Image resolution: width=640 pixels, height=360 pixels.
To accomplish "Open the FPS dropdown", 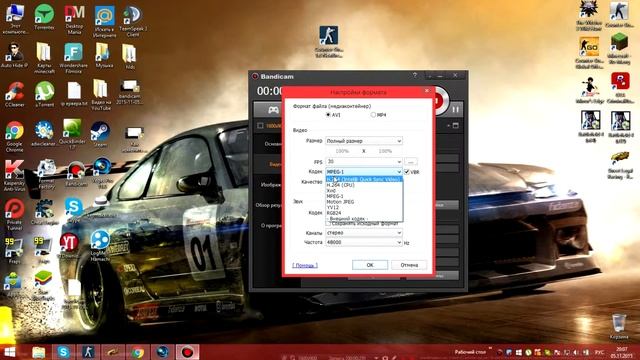I will (364, 162).
